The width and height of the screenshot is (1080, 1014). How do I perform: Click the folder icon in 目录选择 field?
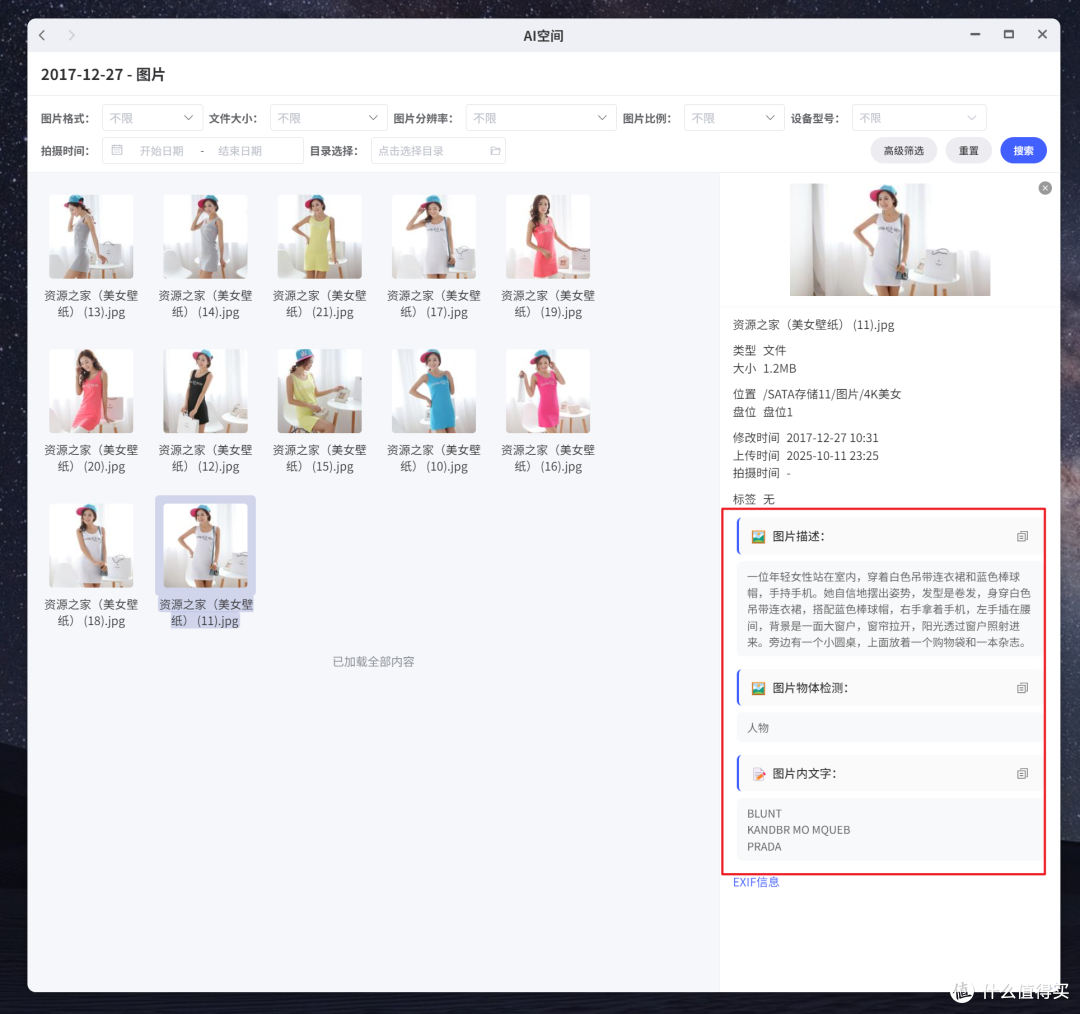(495, 151)
